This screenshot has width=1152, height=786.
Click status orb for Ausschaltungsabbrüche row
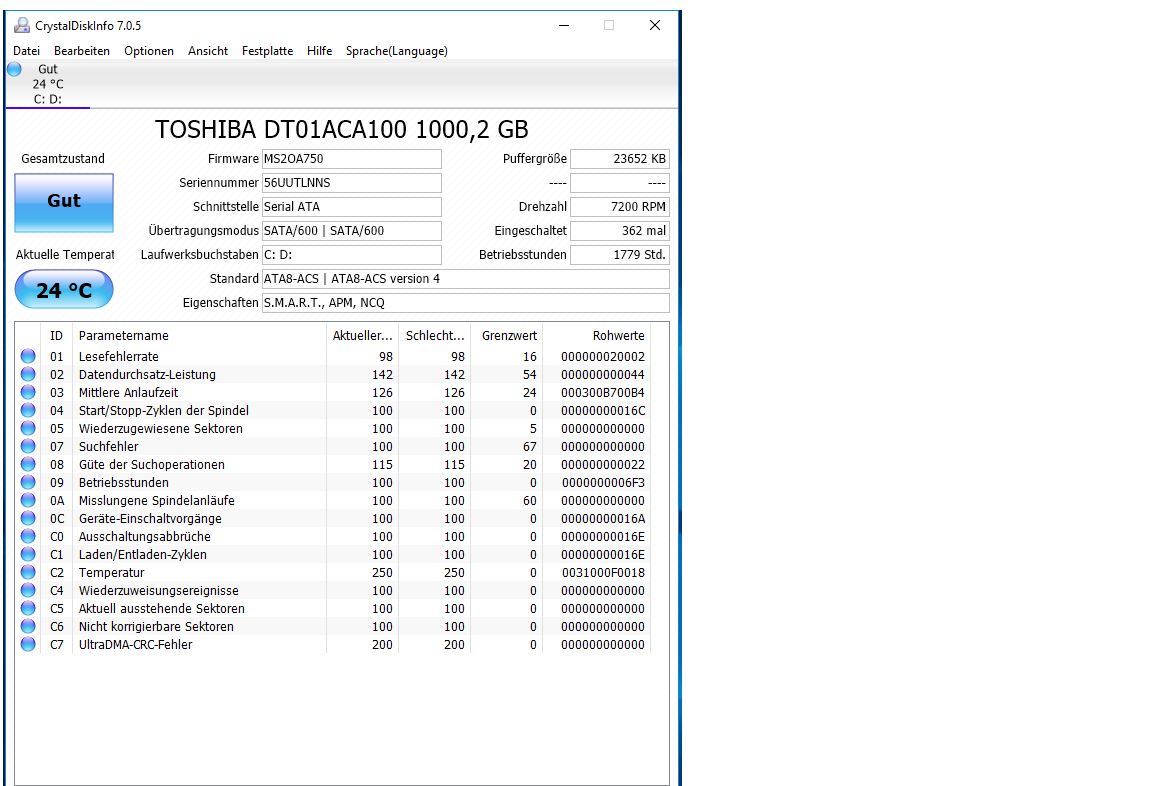coord(28,536)
